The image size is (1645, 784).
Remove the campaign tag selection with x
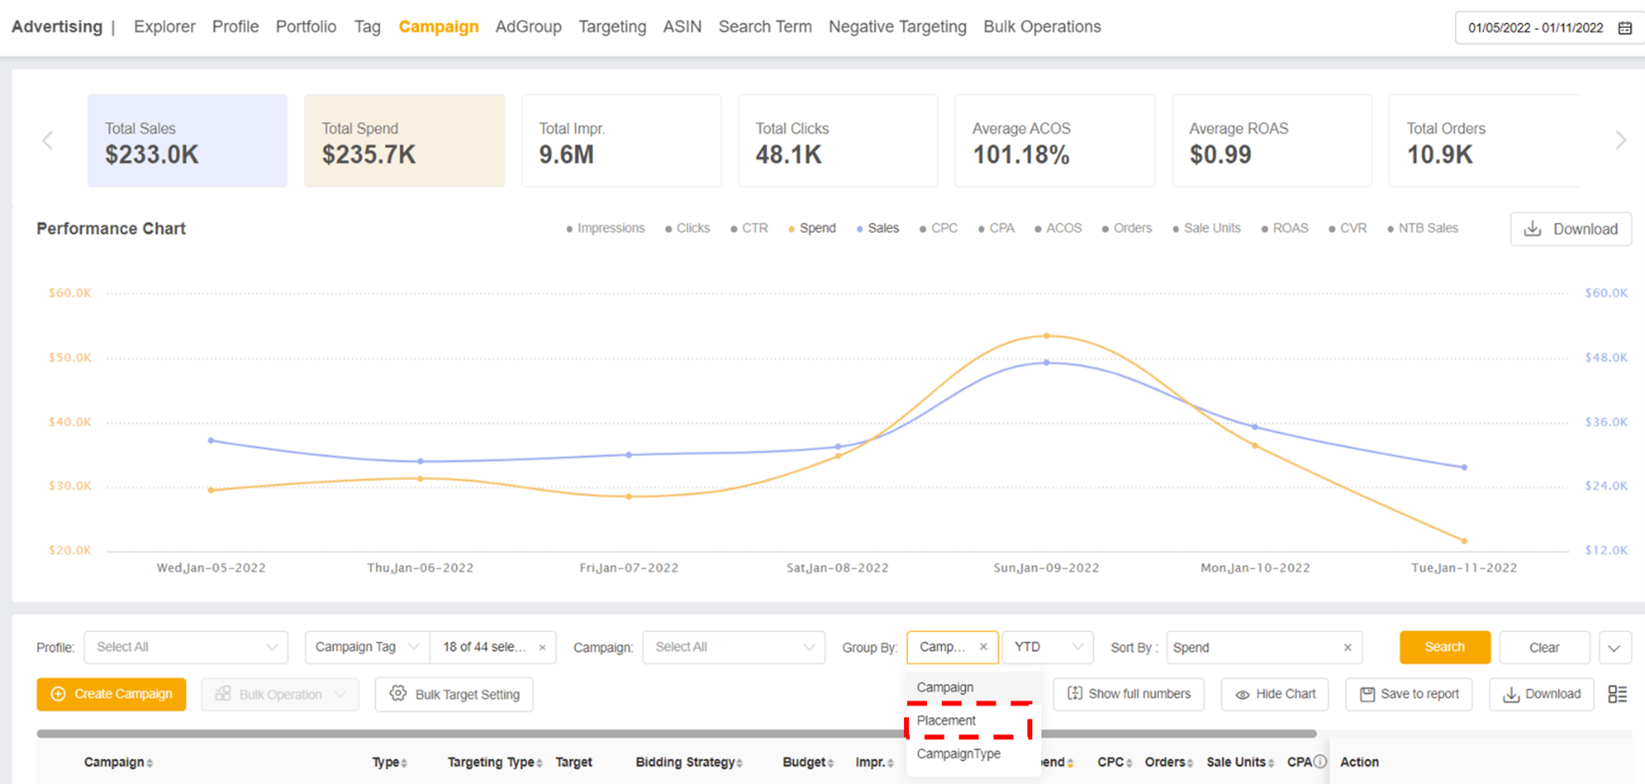542,648
